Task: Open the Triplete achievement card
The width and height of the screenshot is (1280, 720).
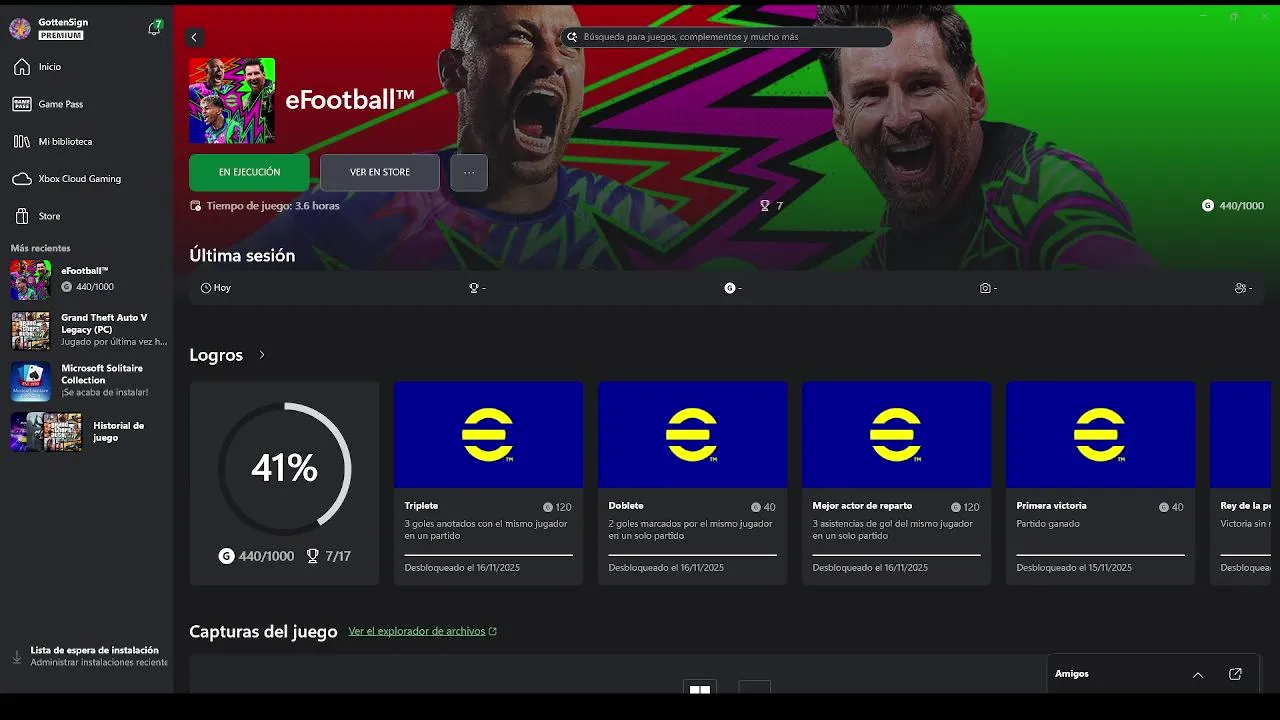Action: coord(488,483)
